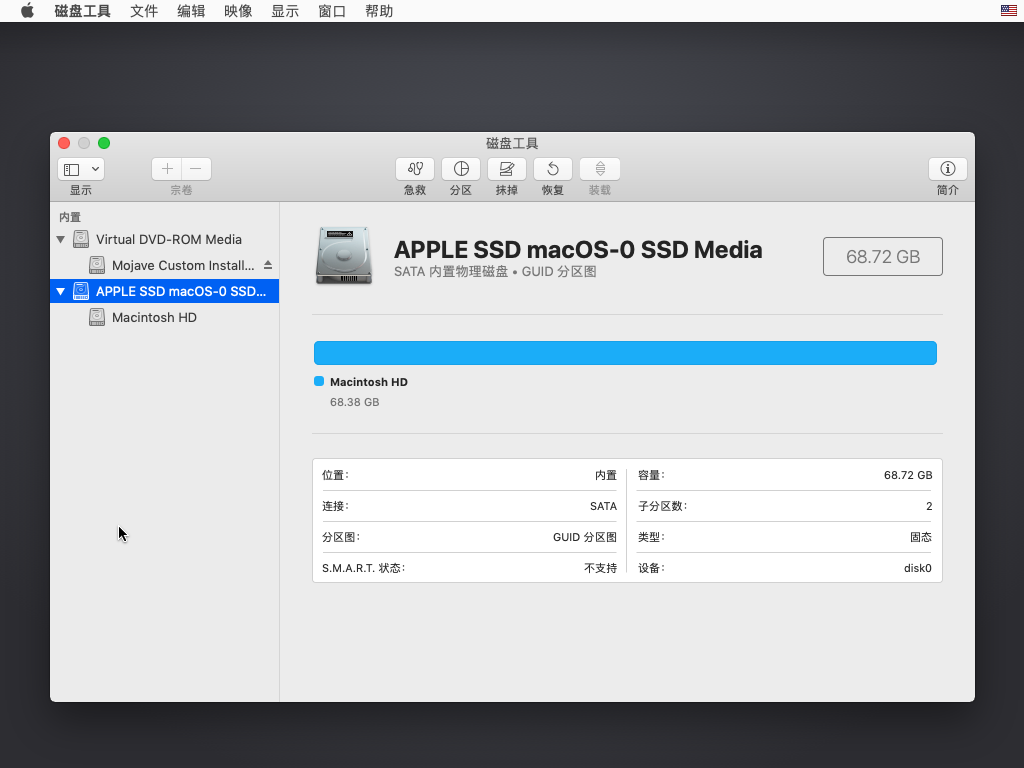Open the view dropdown chevron
The image size is (1024, 768).
pos(95,169)
